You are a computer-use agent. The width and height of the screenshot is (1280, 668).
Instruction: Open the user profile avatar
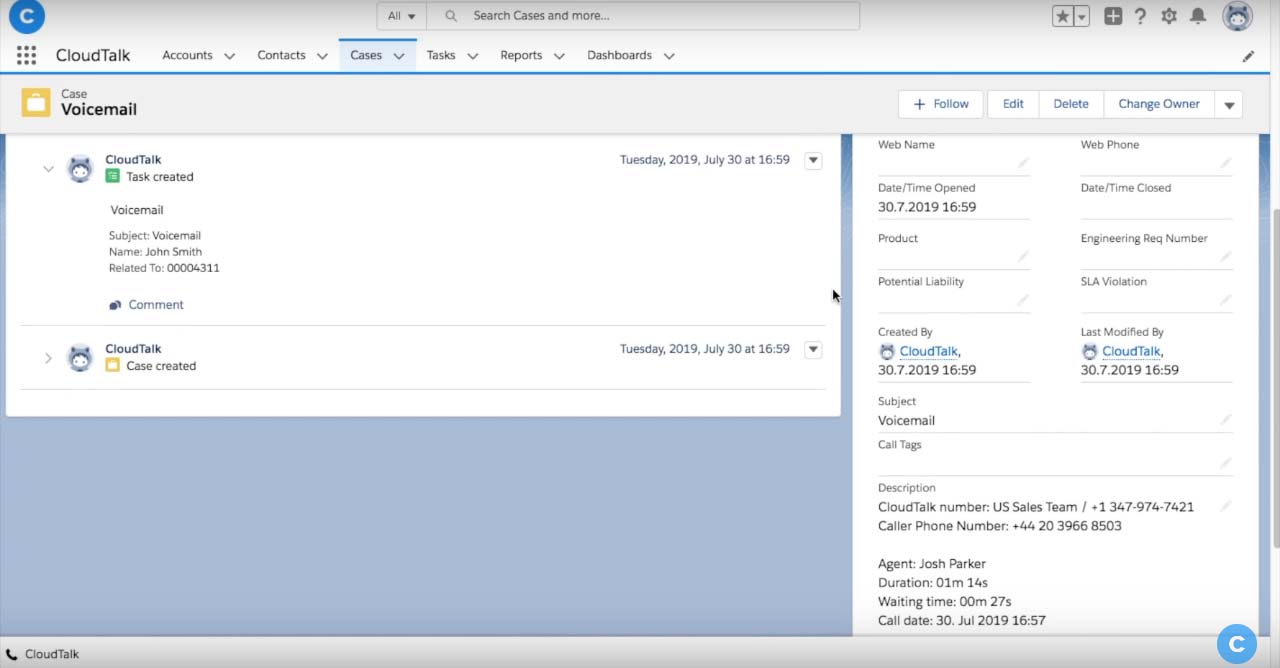pyautogui.click(x=1237, y=16)
